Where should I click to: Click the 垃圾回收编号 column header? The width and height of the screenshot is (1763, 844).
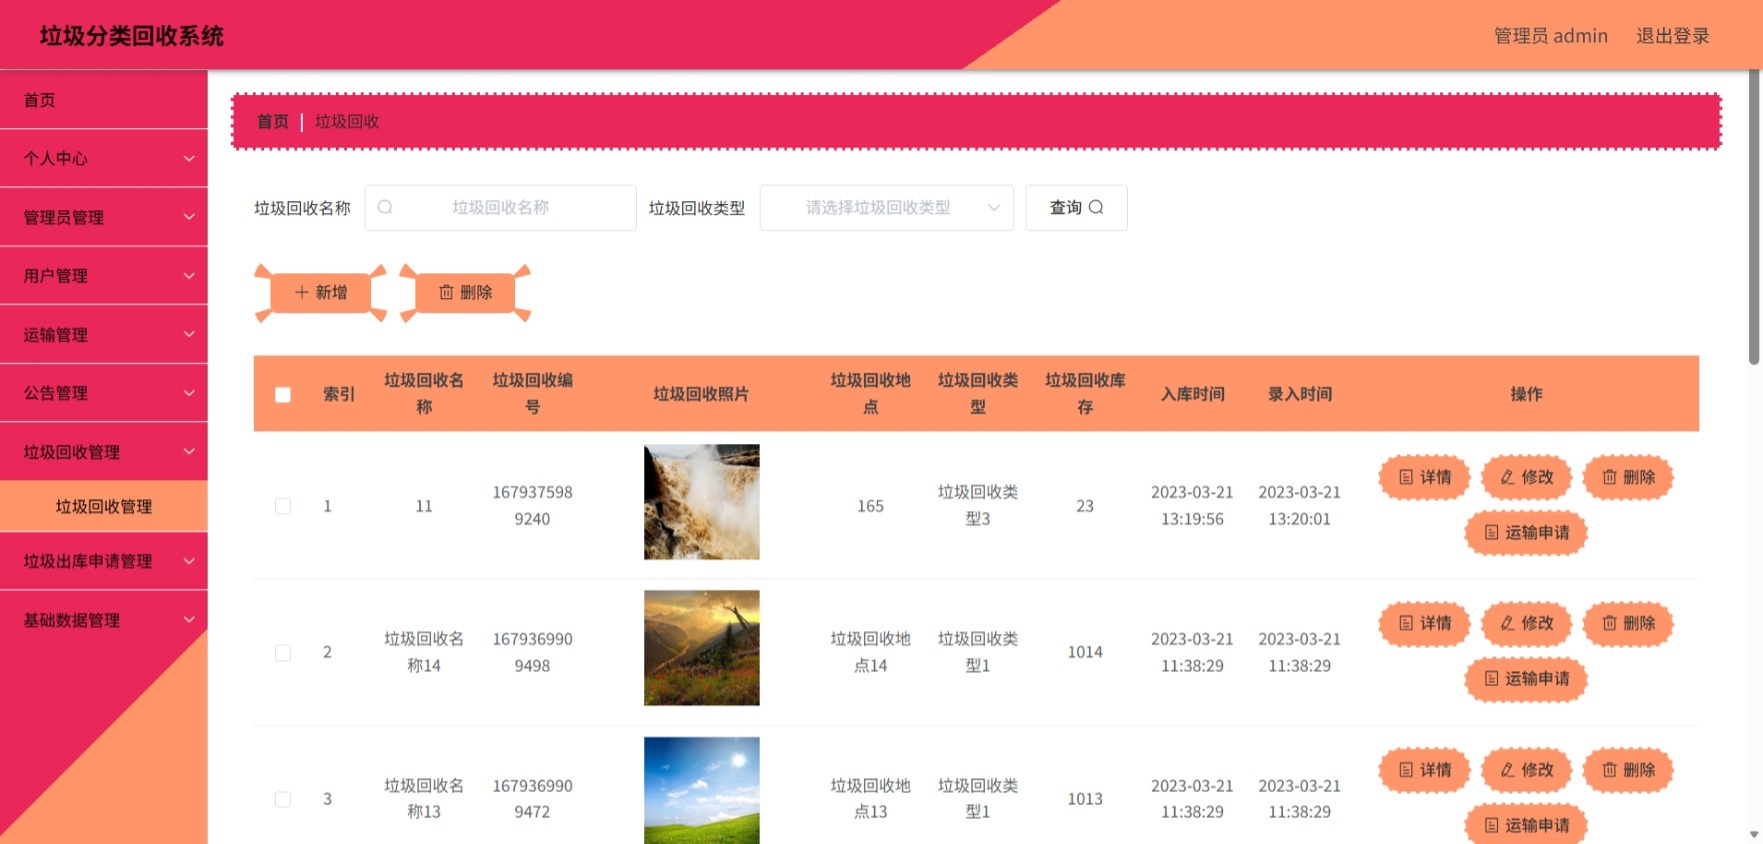(x=532, y=394)
